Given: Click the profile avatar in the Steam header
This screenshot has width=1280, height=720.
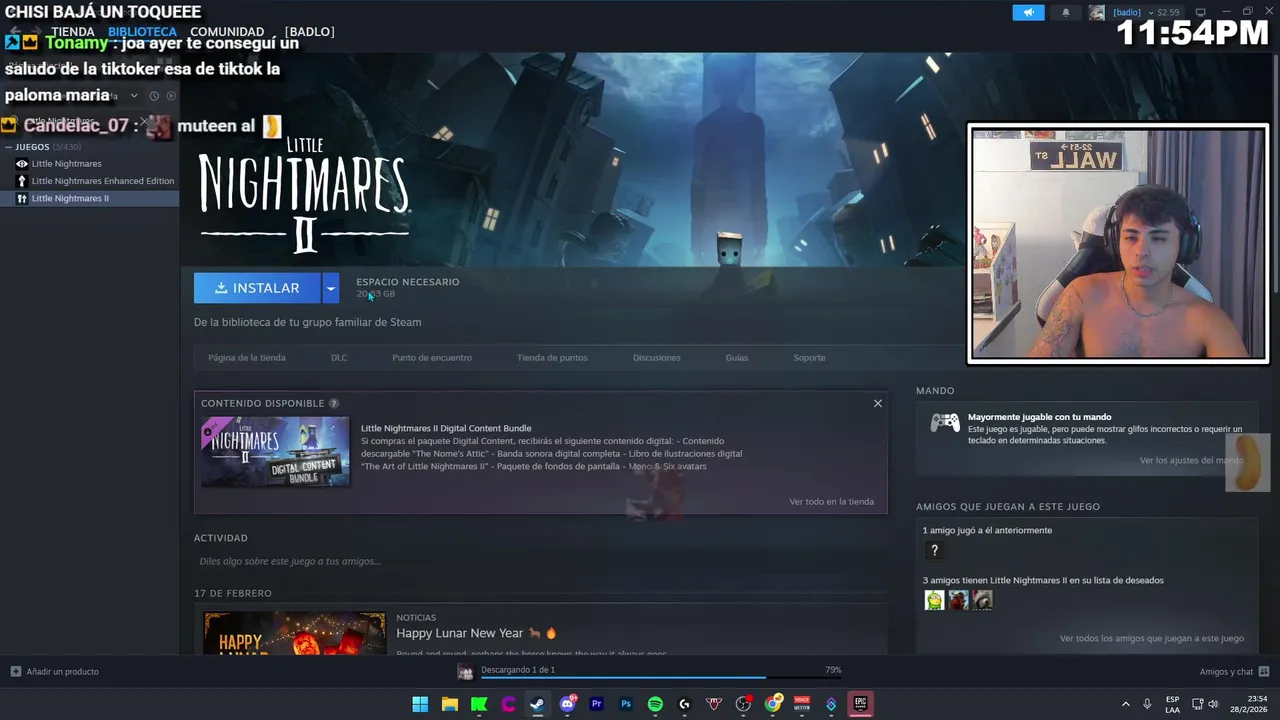Looking at the screenshot, I should click(x=1097, y=12).
